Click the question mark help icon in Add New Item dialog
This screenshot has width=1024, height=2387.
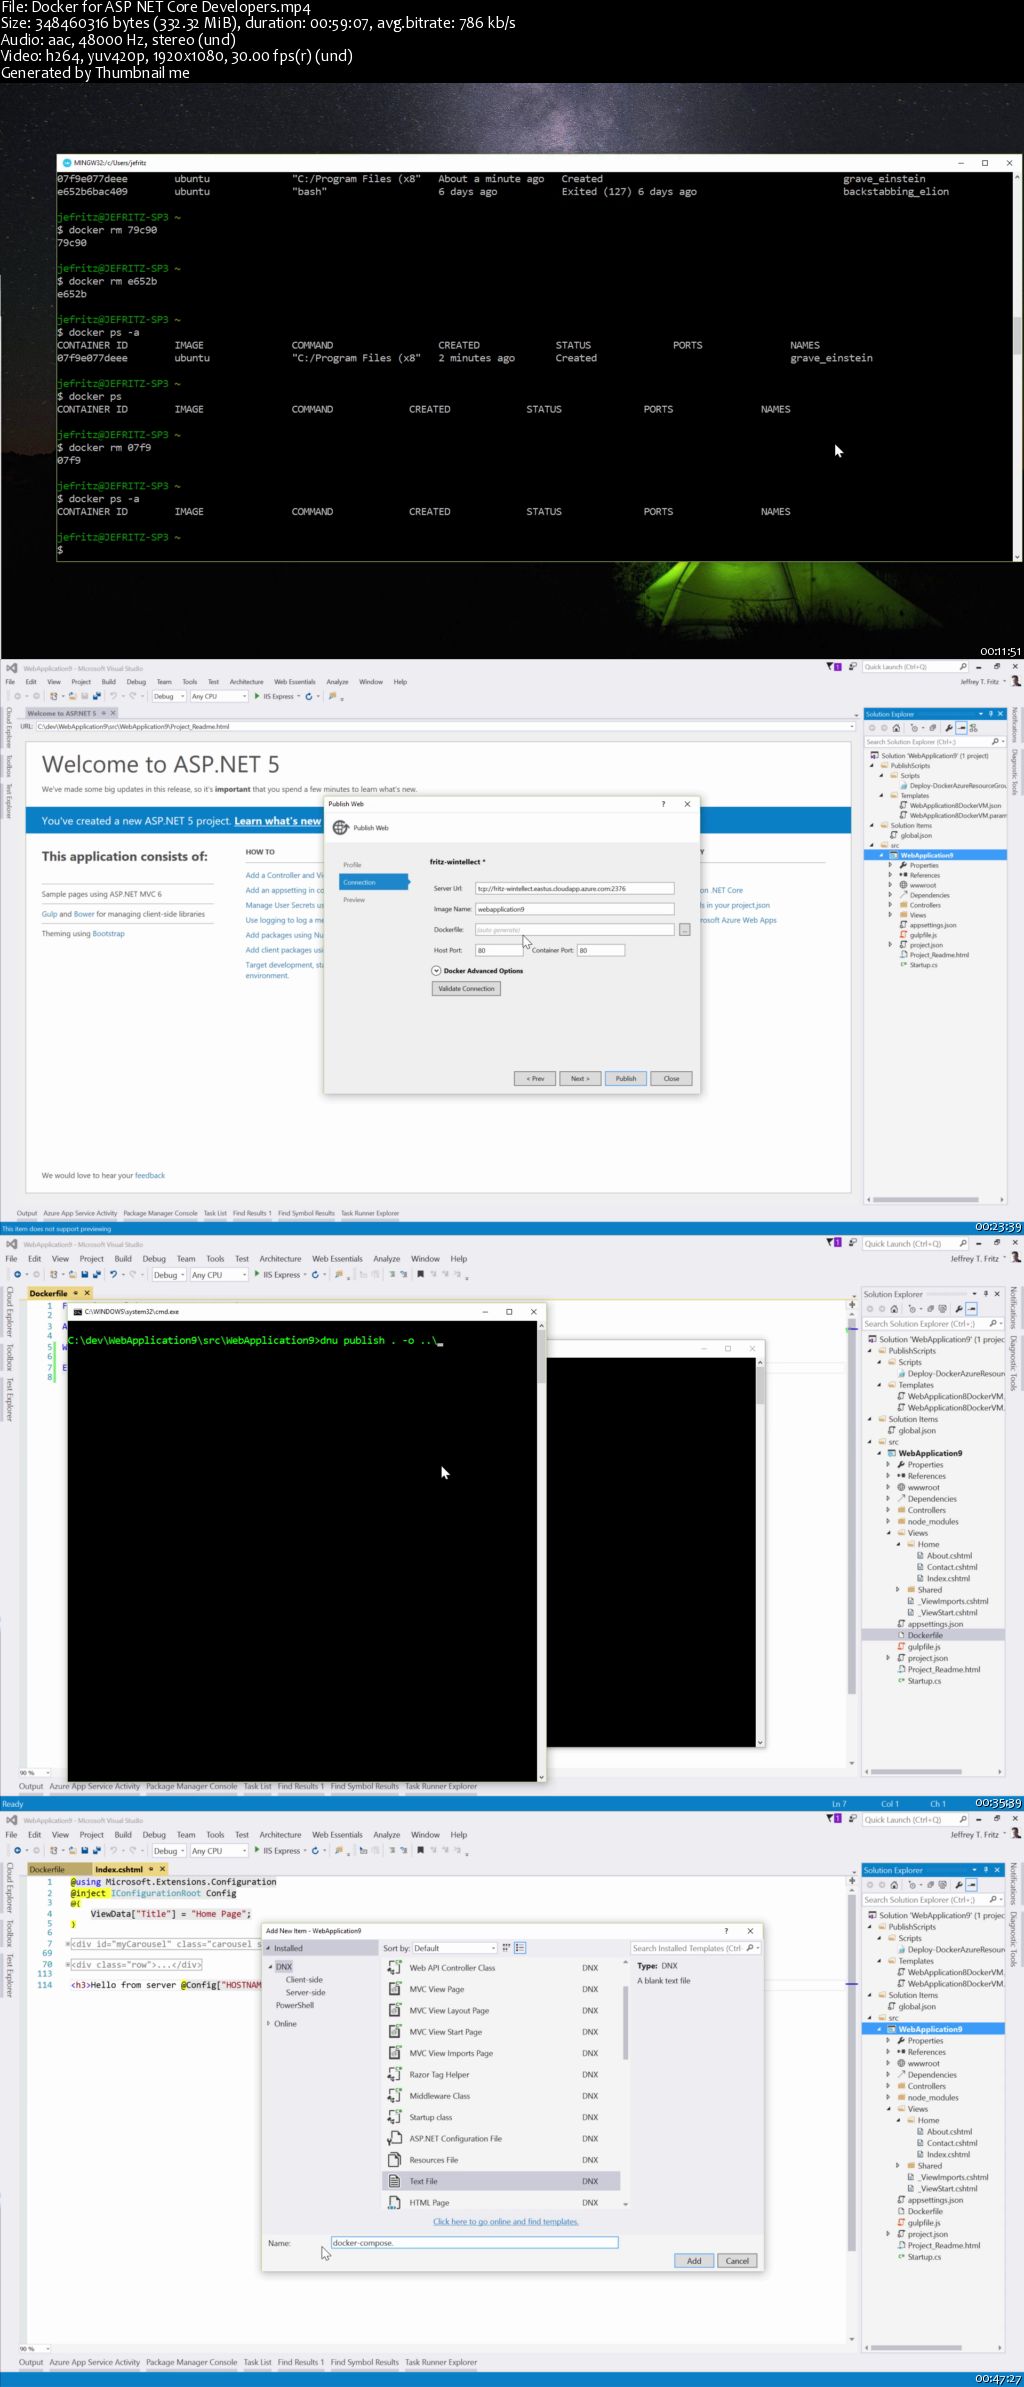coord(726,1931)
